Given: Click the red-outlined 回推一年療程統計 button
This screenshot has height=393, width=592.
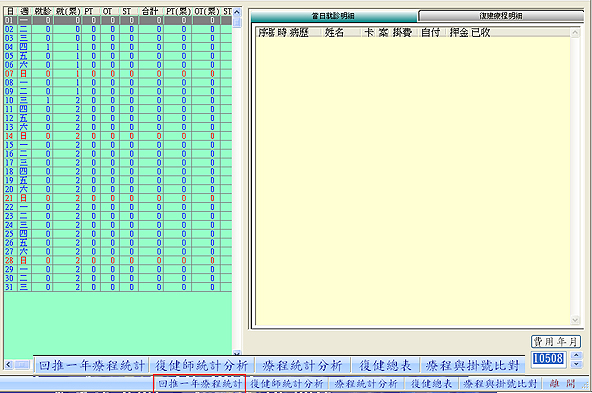Looking at the screenshot, I should coord(200,384).
